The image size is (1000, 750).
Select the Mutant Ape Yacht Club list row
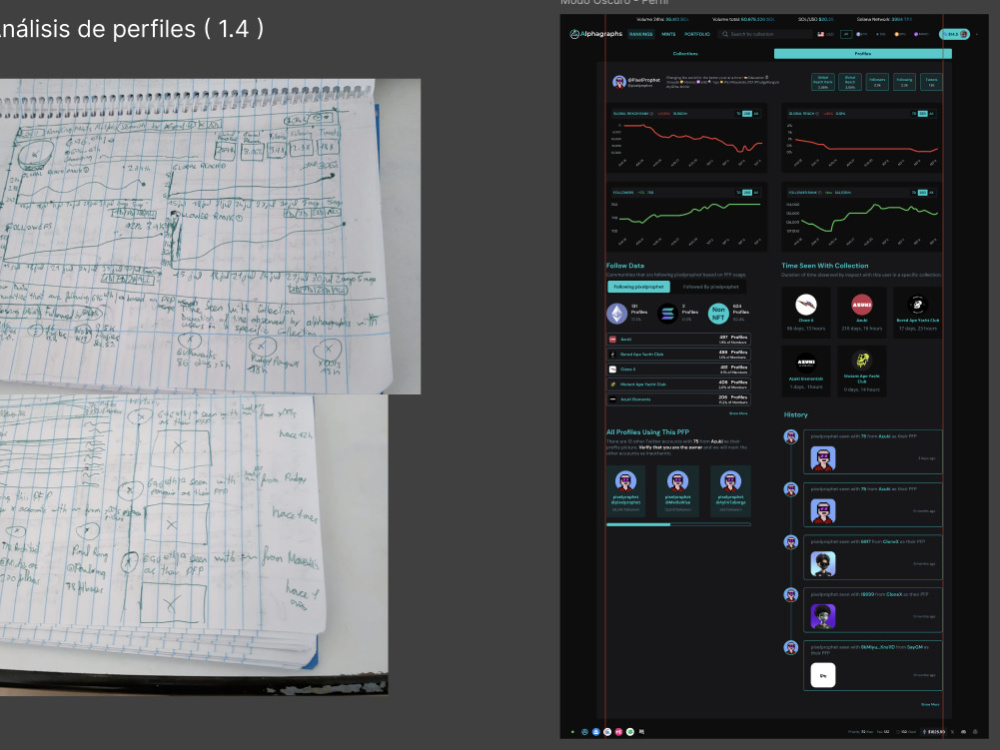pyautogui.click(x=679, y=384)
